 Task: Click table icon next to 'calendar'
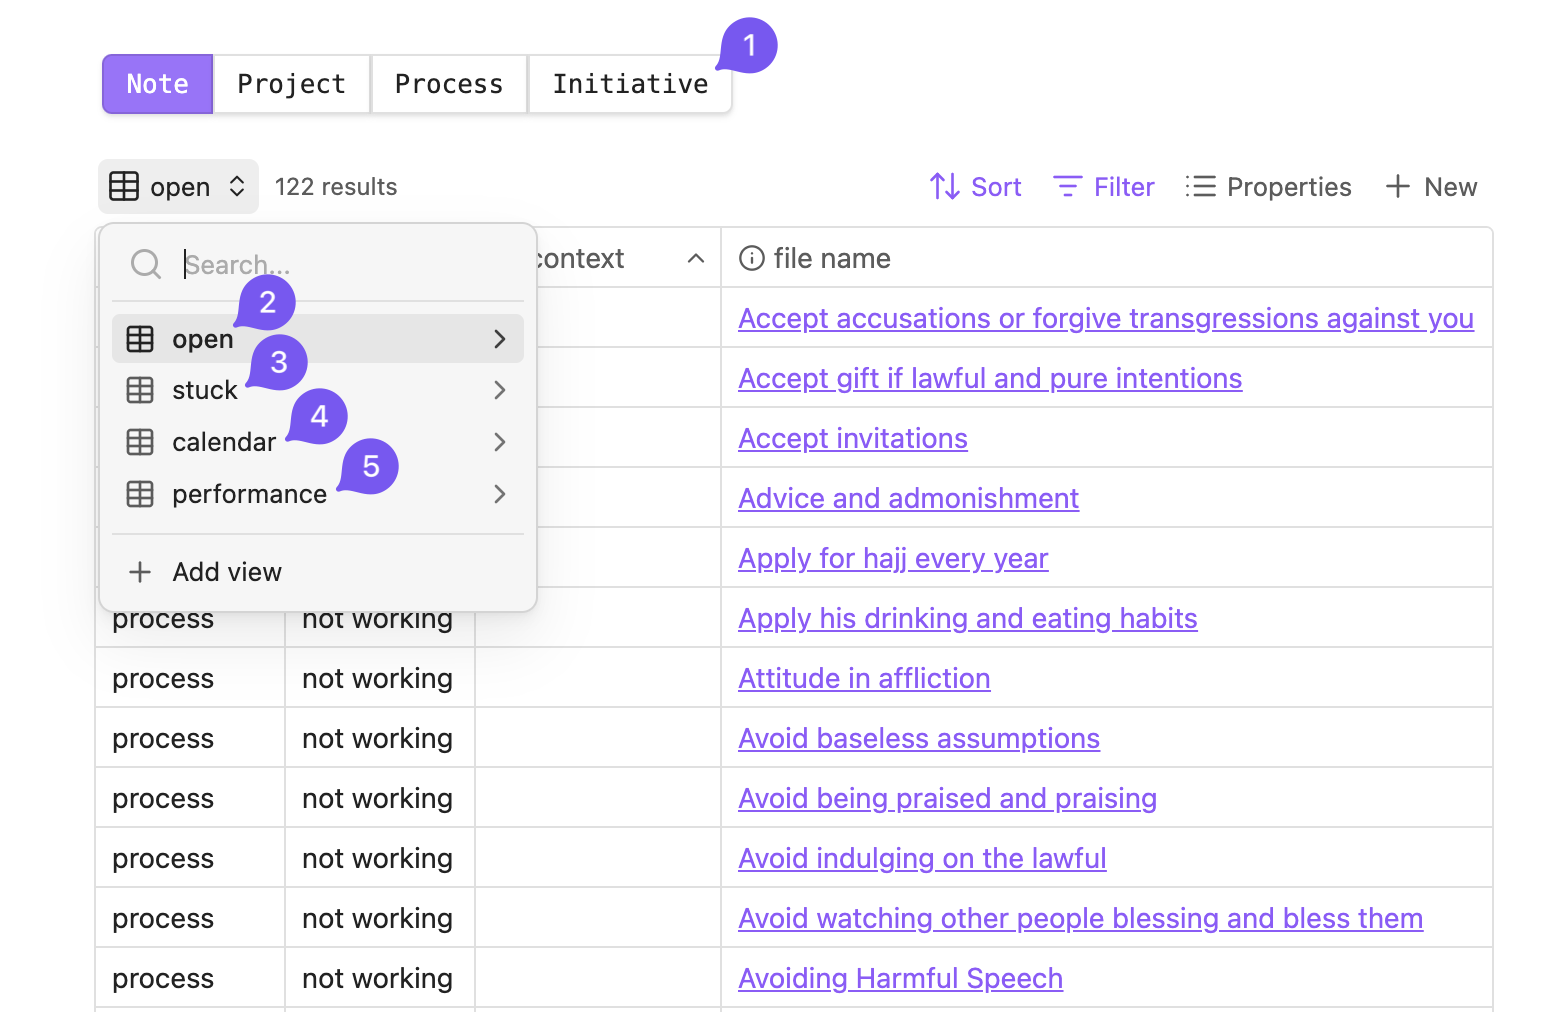click(140, 442)
